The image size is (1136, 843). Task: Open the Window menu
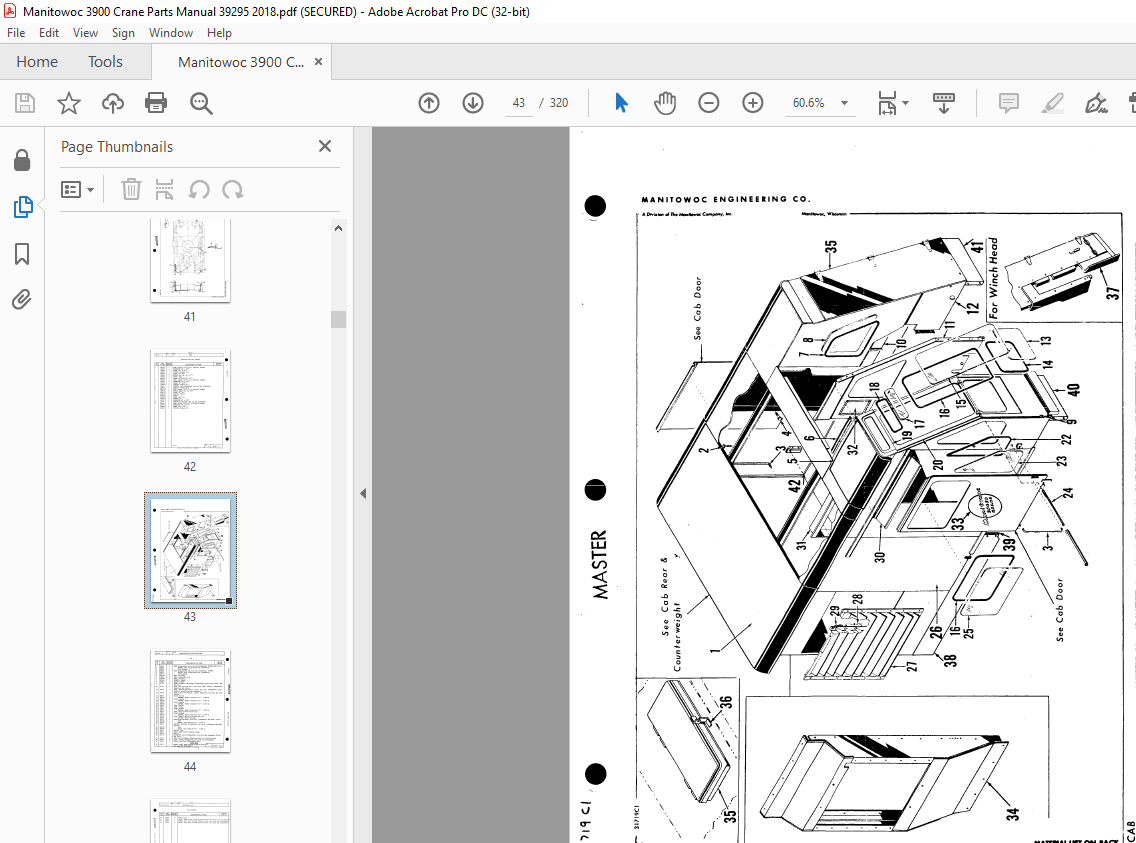171,33
